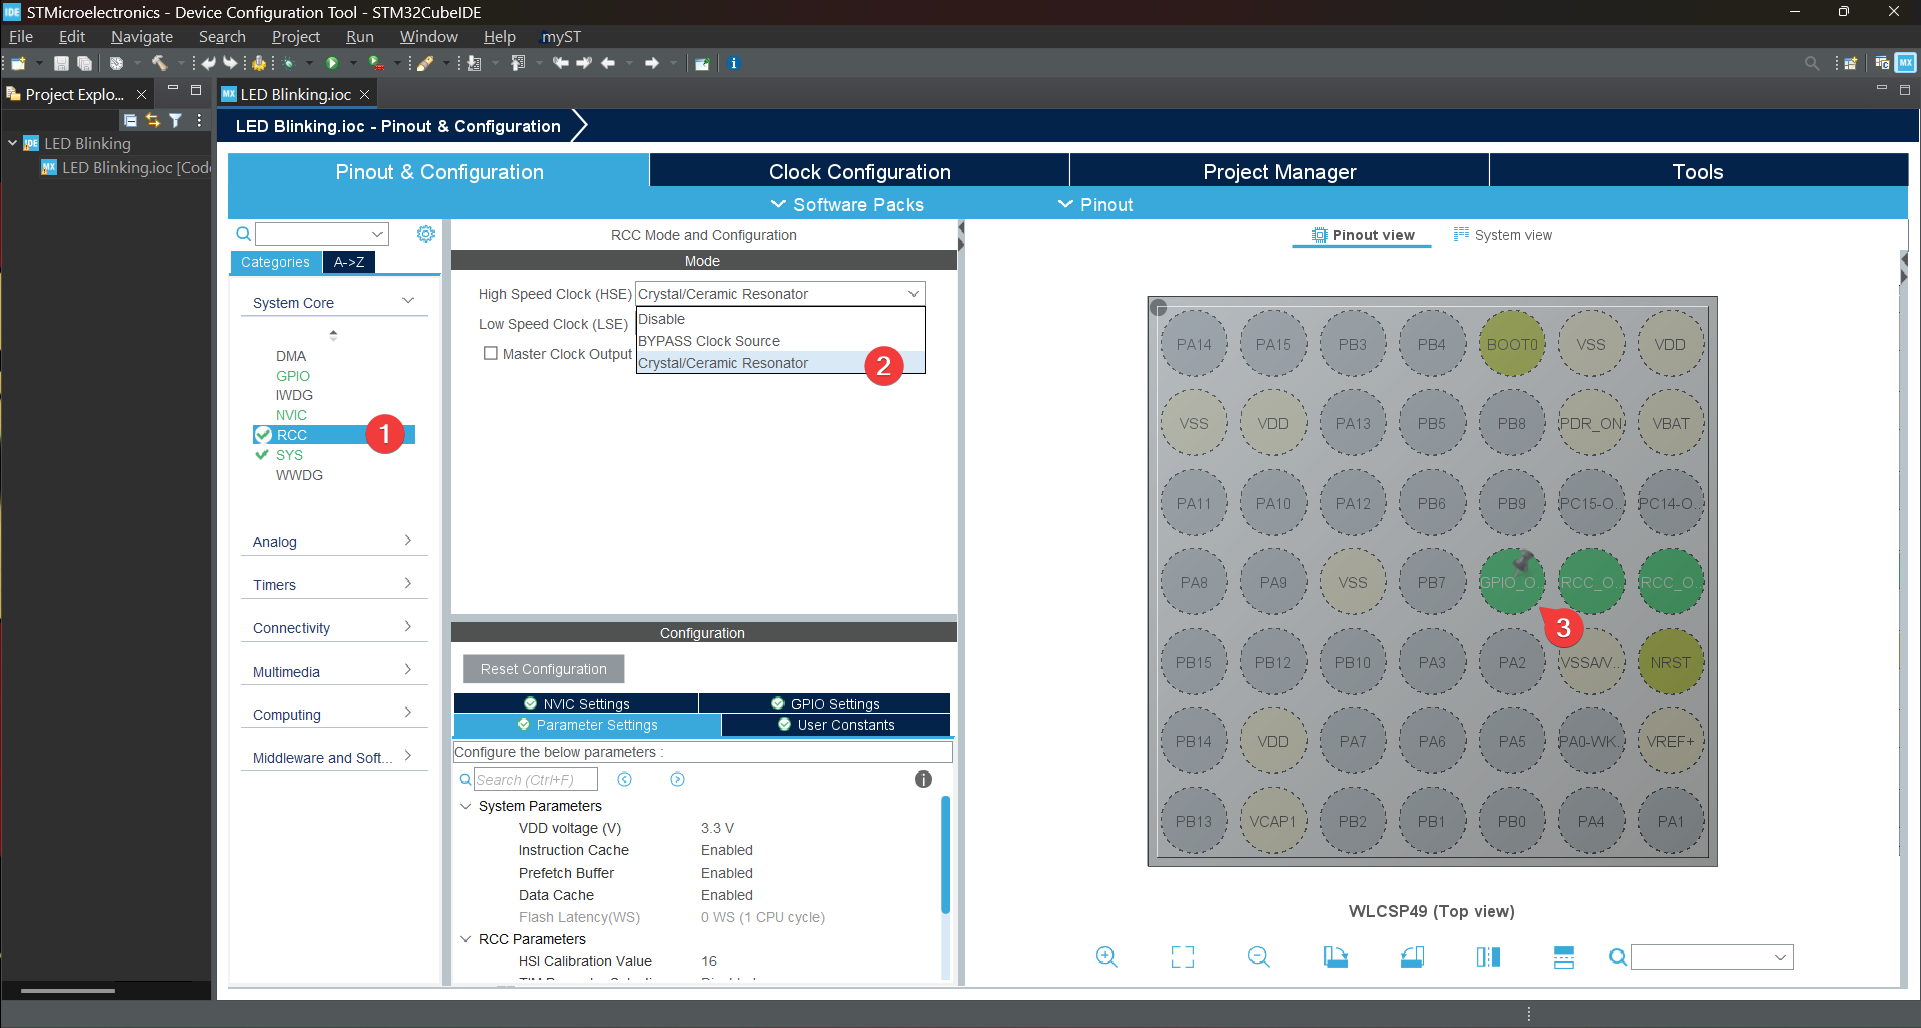Switch to Clock Configuration tab
1921x1028 pixels.
click(859, 171)
